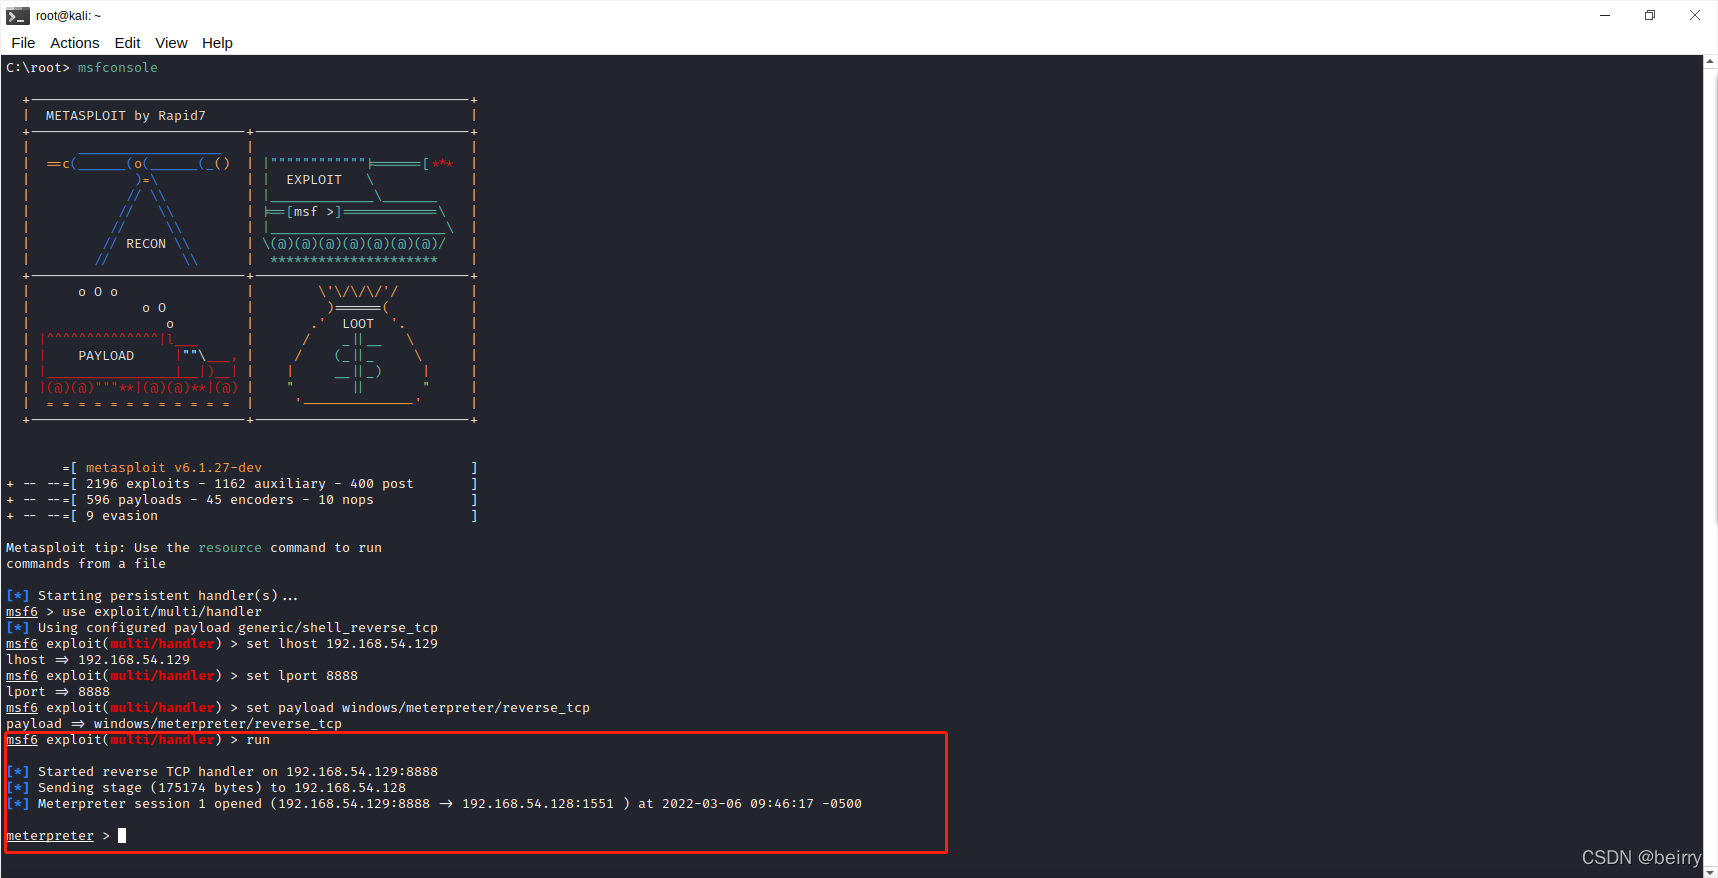
Task: Open the Actions menu
Action: tap(75, 43)
